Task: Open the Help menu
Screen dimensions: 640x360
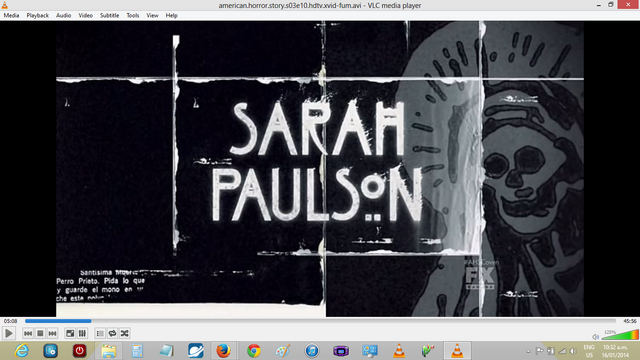Action: tap(171, 16)
